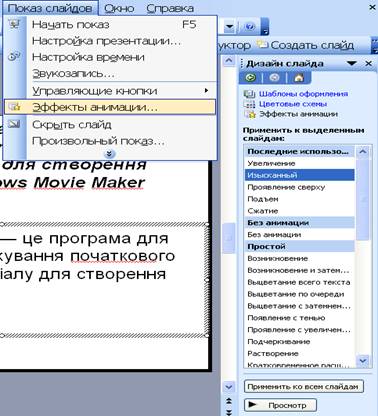Click the toolbar options arrow right of Help
Viewport: 378px width, 416px height.
(265, 27)
